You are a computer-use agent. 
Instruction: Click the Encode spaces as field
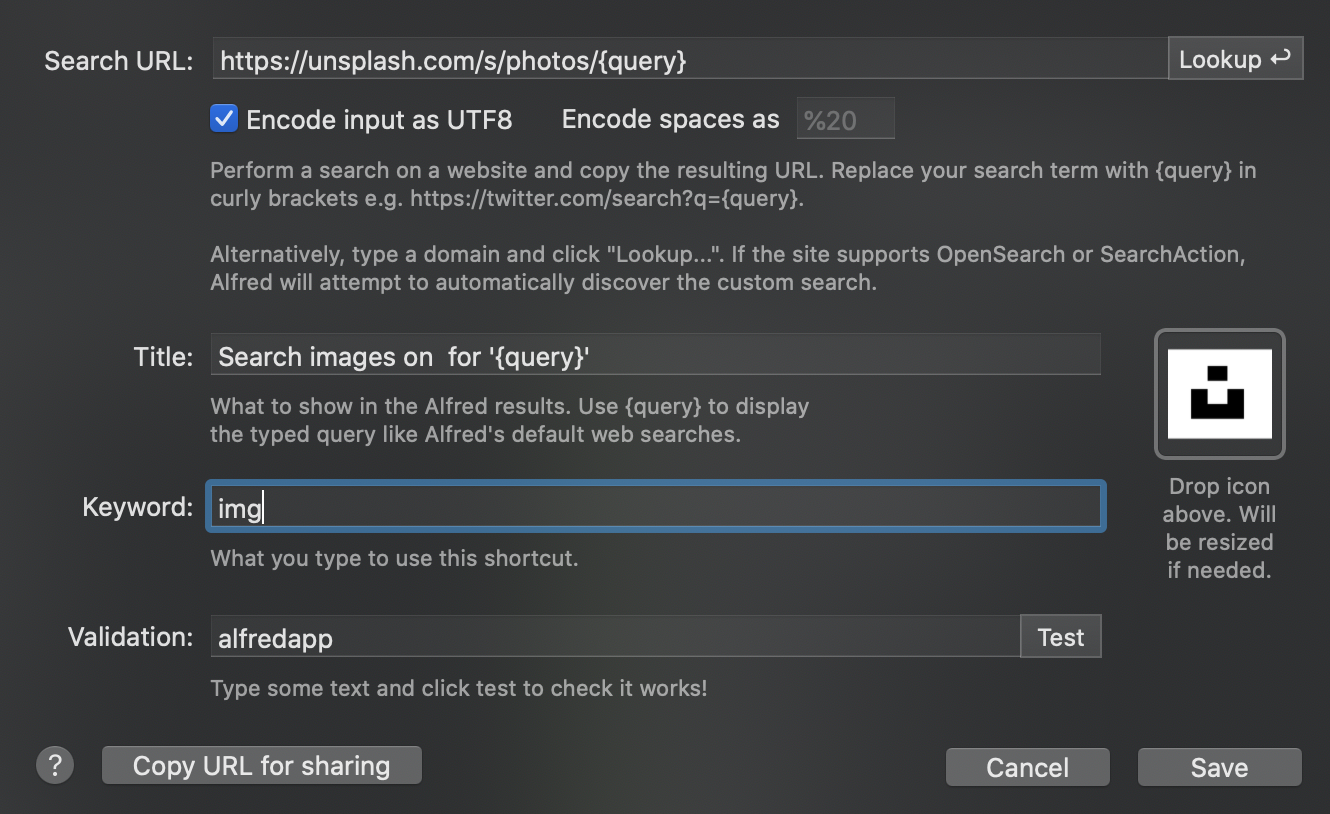[845, 120]
